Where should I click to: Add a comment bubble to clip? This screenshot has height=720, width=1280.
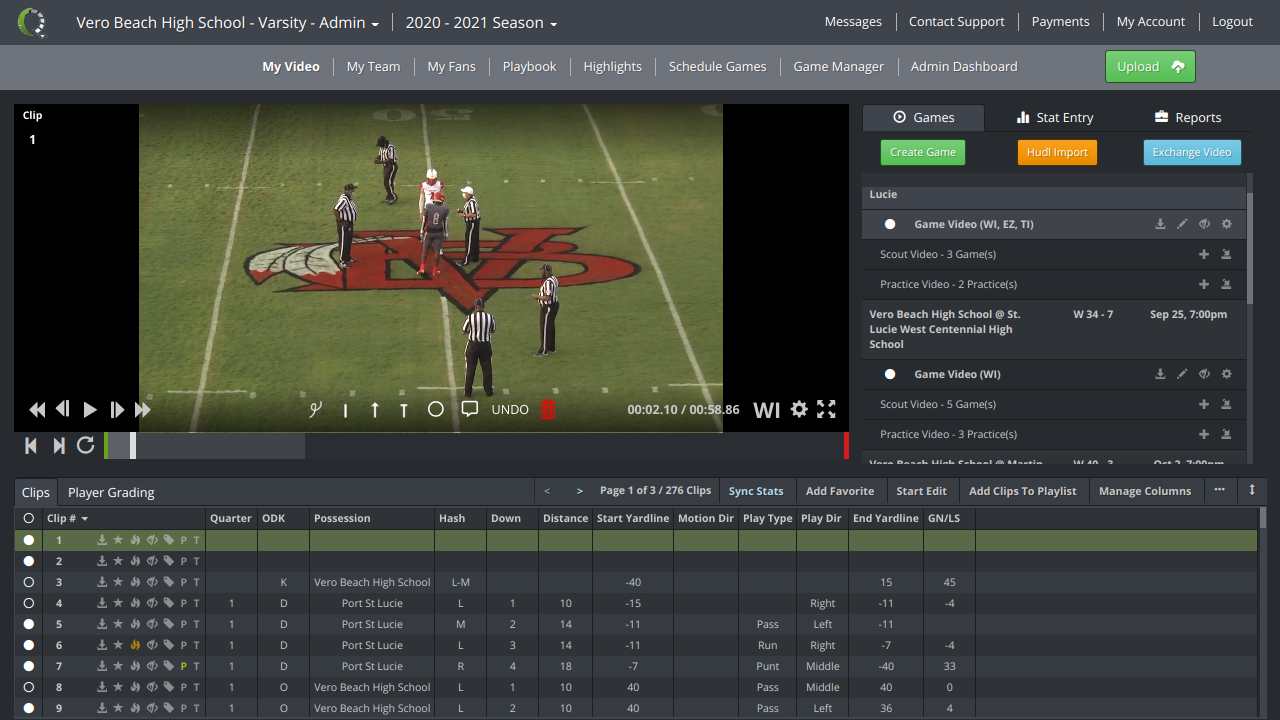[x=469, y=409]
